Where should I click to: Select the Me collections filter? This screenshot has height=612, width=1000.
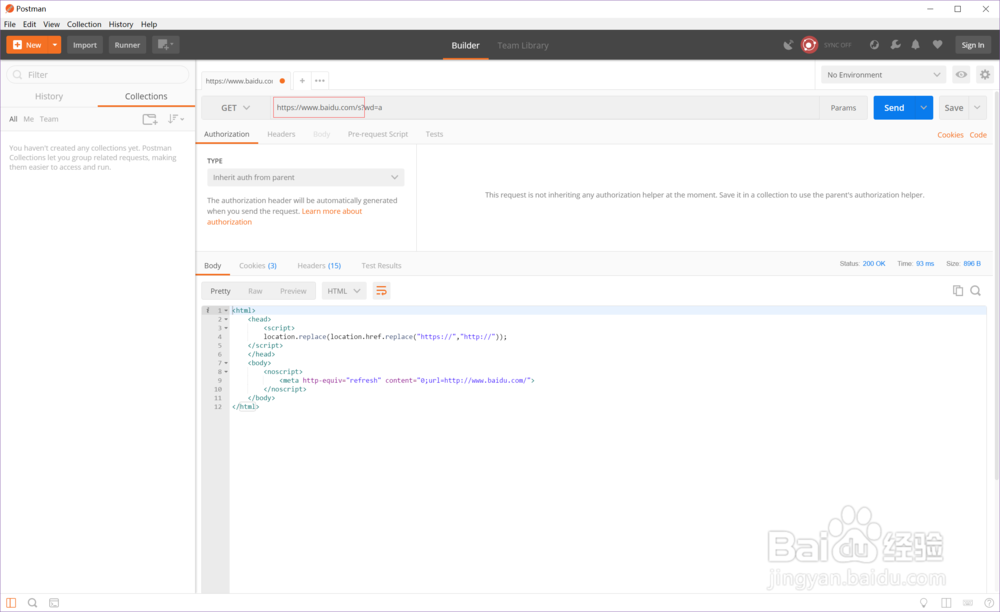click(29, 119)
